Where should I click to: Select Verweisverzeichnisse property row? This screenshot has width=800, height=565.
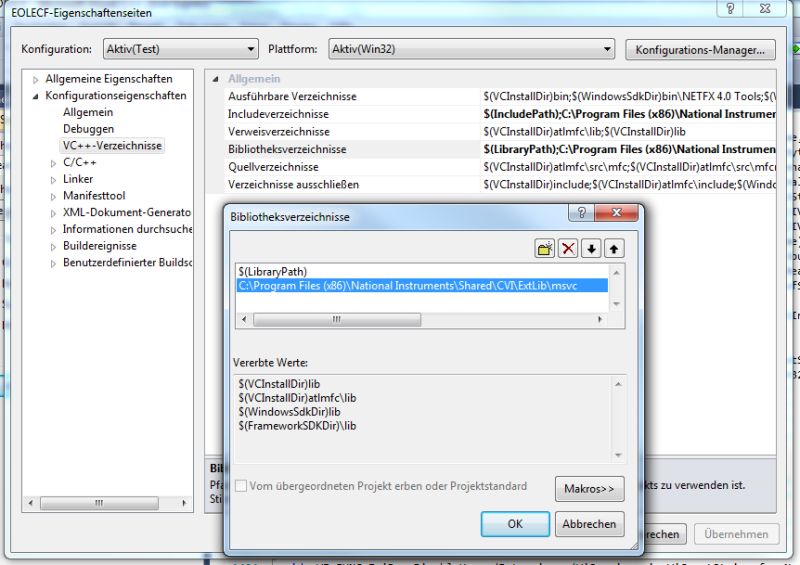pyautogui.click(x=500, y=132)
